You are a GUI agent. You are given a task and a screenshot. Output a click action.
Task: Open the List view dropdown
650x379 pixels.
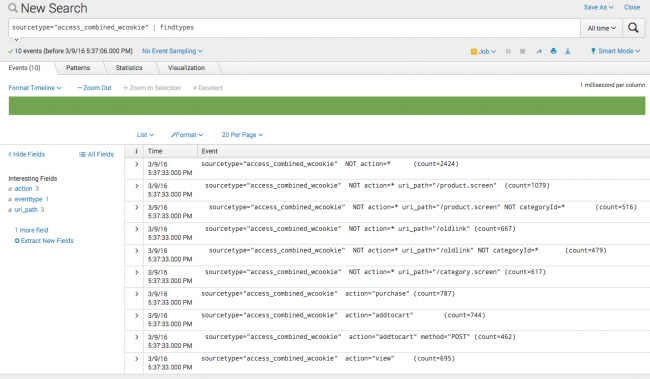click(146, 135)
